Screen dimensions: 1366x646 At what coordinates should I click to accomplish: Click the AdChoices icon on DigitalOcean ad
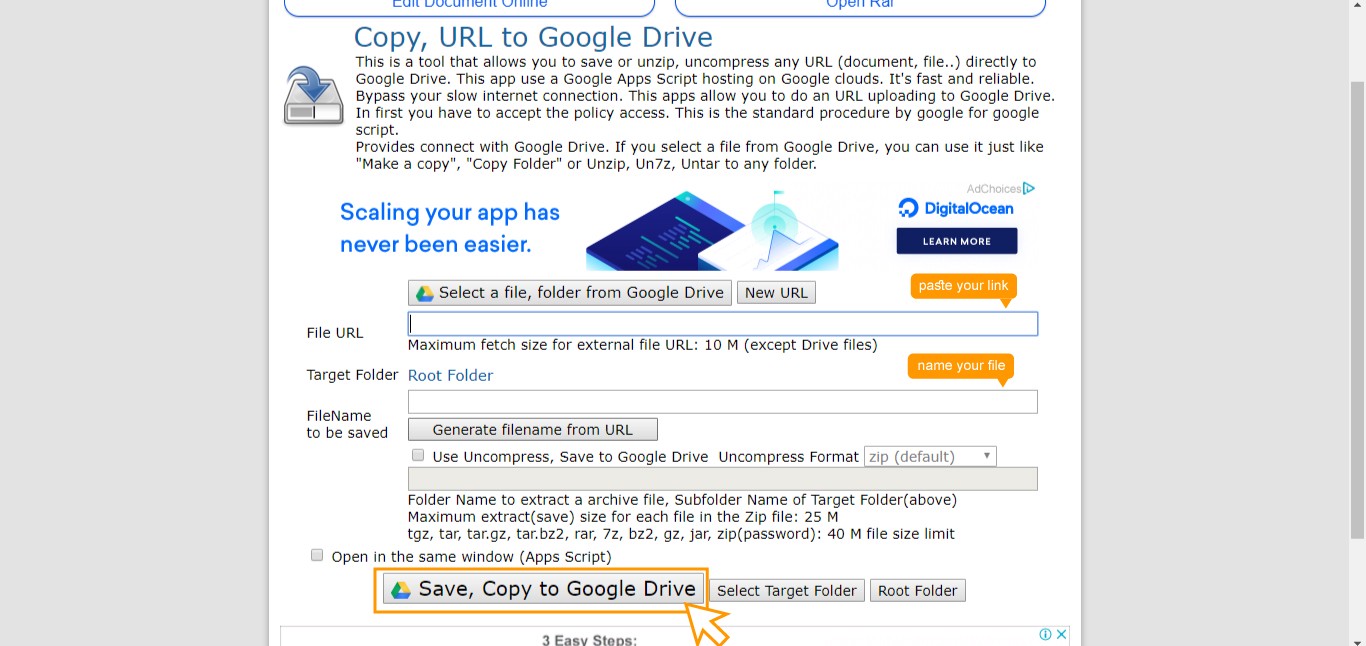tap(1029, 188)
